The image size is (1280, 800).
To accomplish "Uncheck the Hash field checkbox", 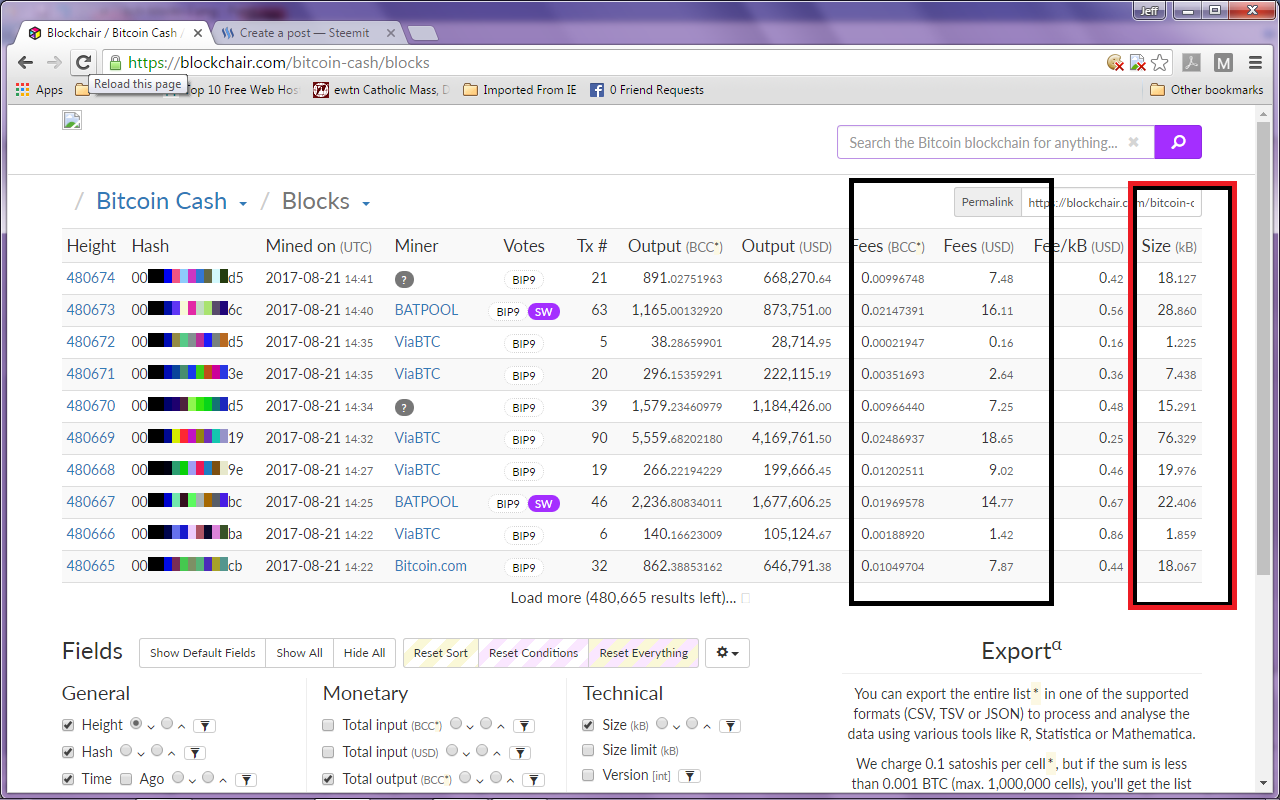I will click(x=68, y=752).
